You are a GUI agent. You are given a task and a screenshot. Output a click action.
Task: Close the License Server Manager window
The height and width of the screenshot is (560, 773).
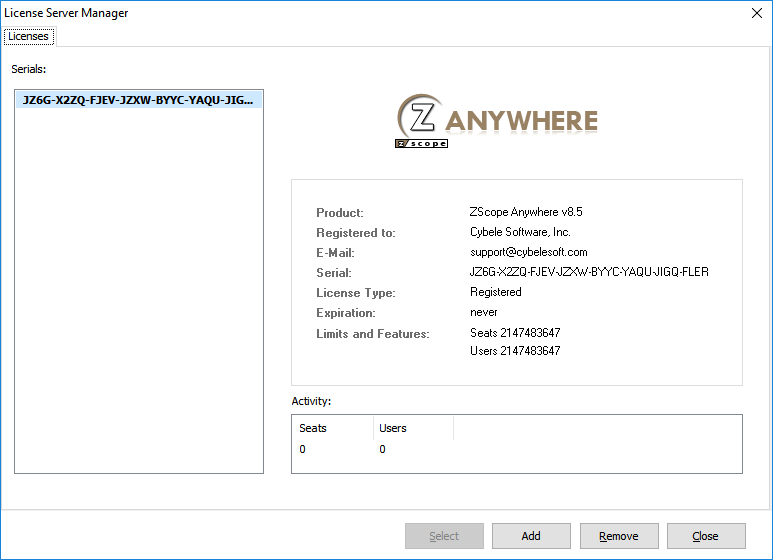tap(757, 13)
